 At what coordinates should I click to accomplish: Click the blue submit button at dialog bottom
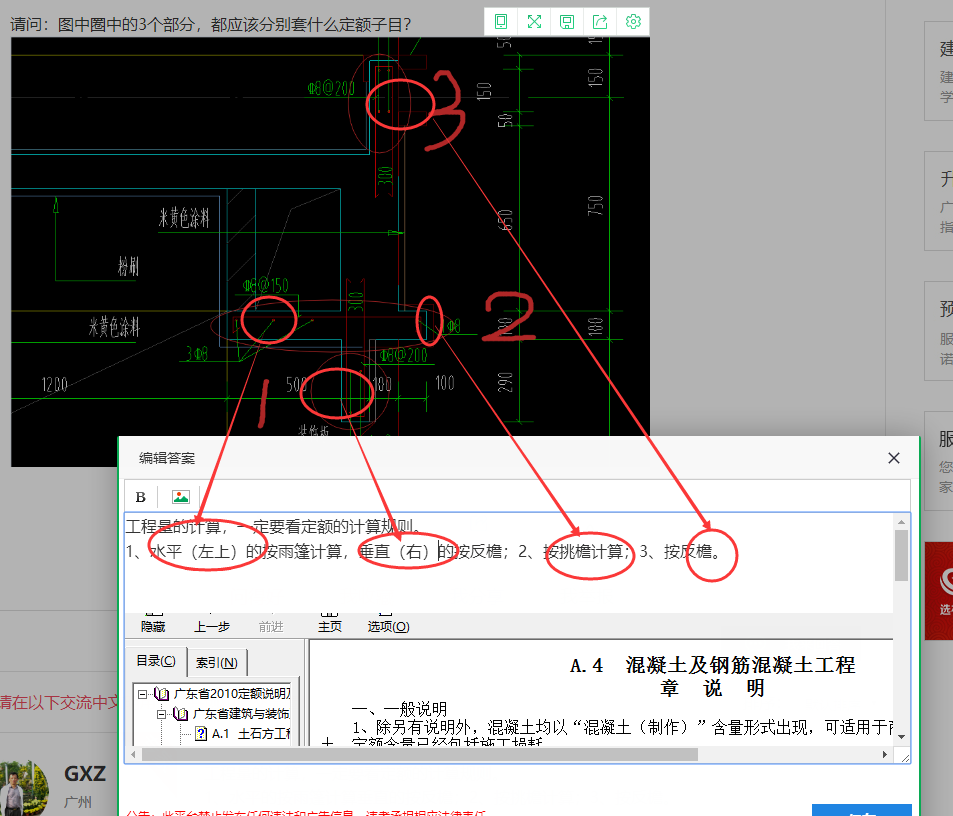[x=862, y=810]
